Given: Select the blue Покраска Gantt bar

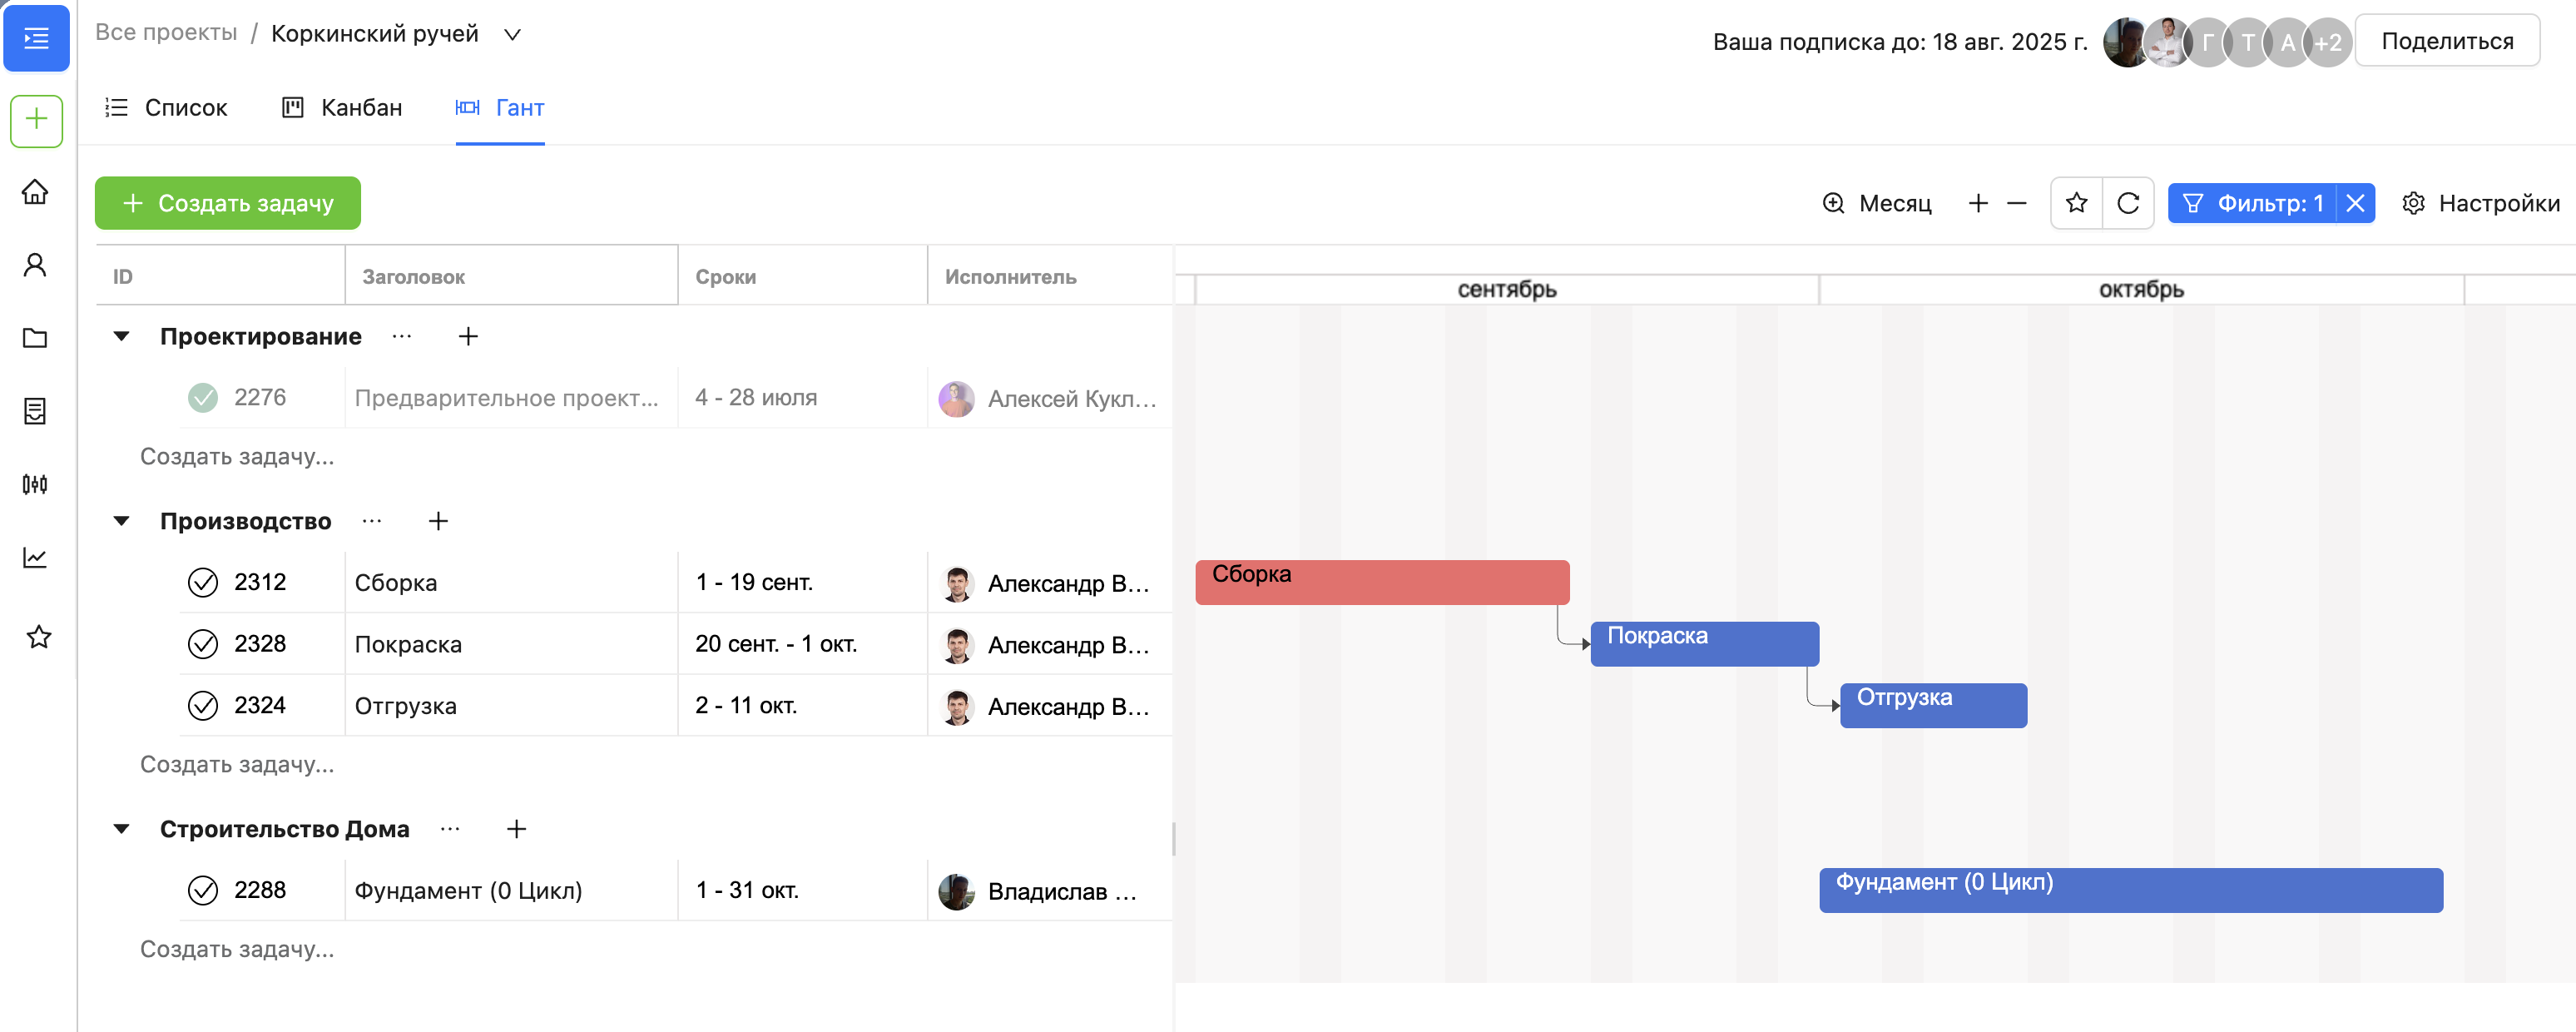Looking at the screenshot, I should pos(1704,644).
